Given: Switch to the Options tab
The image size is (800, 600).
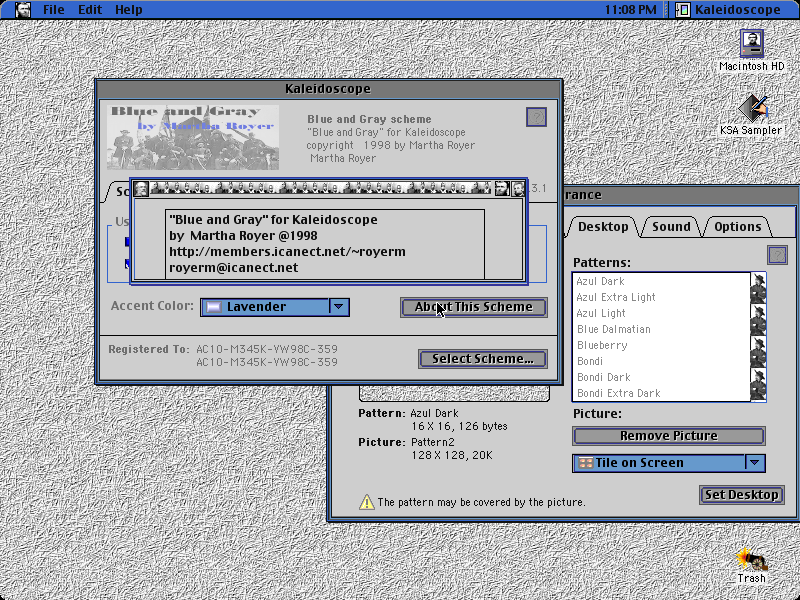Looking at the screenshot, I should pos(738,227).
